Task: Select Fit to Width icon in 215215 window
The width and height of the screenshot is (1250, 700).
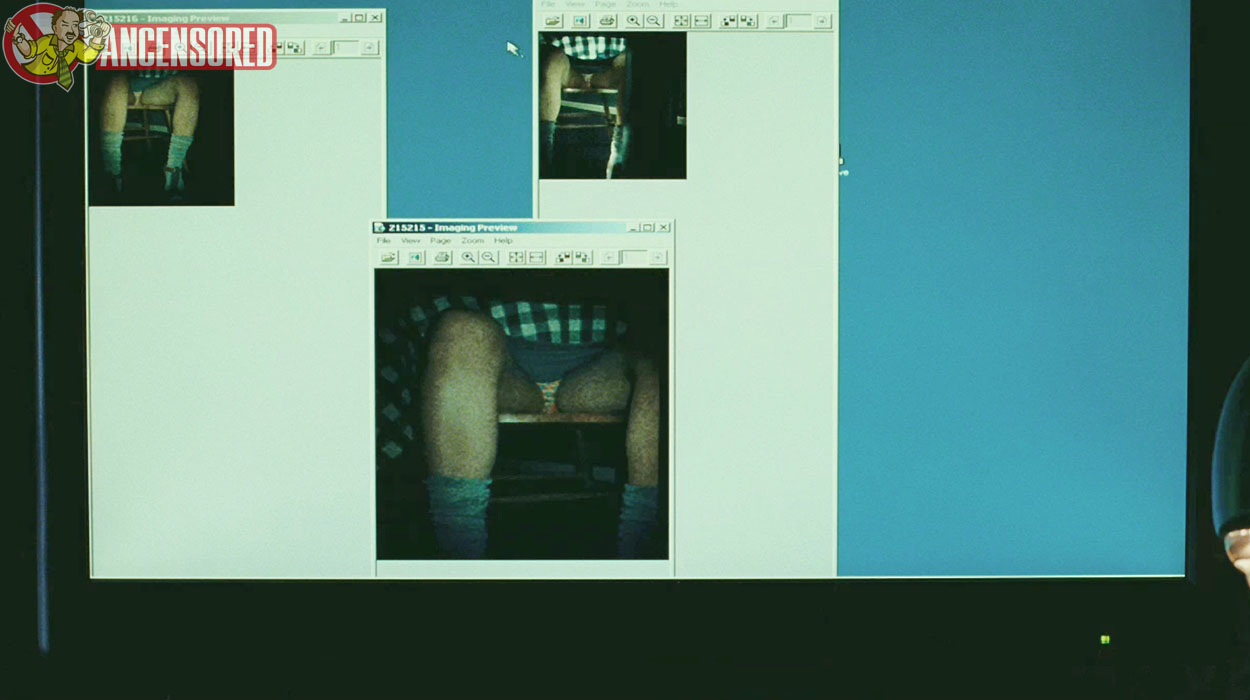Action: [536, 258]
